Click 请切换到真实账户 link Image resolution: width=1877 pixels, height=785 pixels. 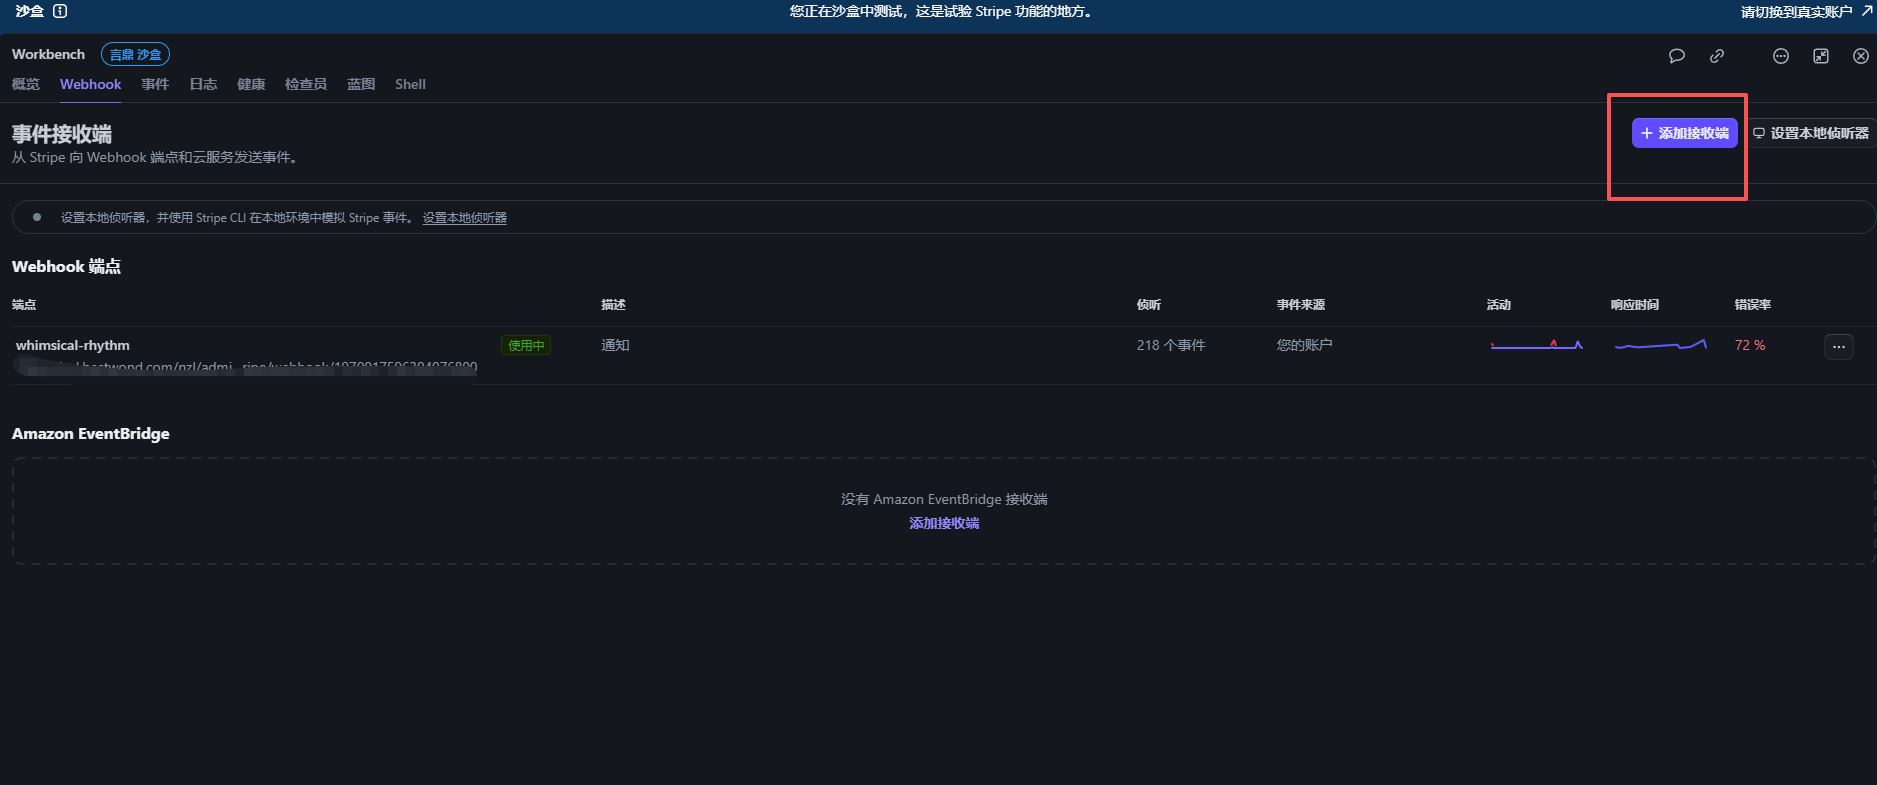(1806, 11)
